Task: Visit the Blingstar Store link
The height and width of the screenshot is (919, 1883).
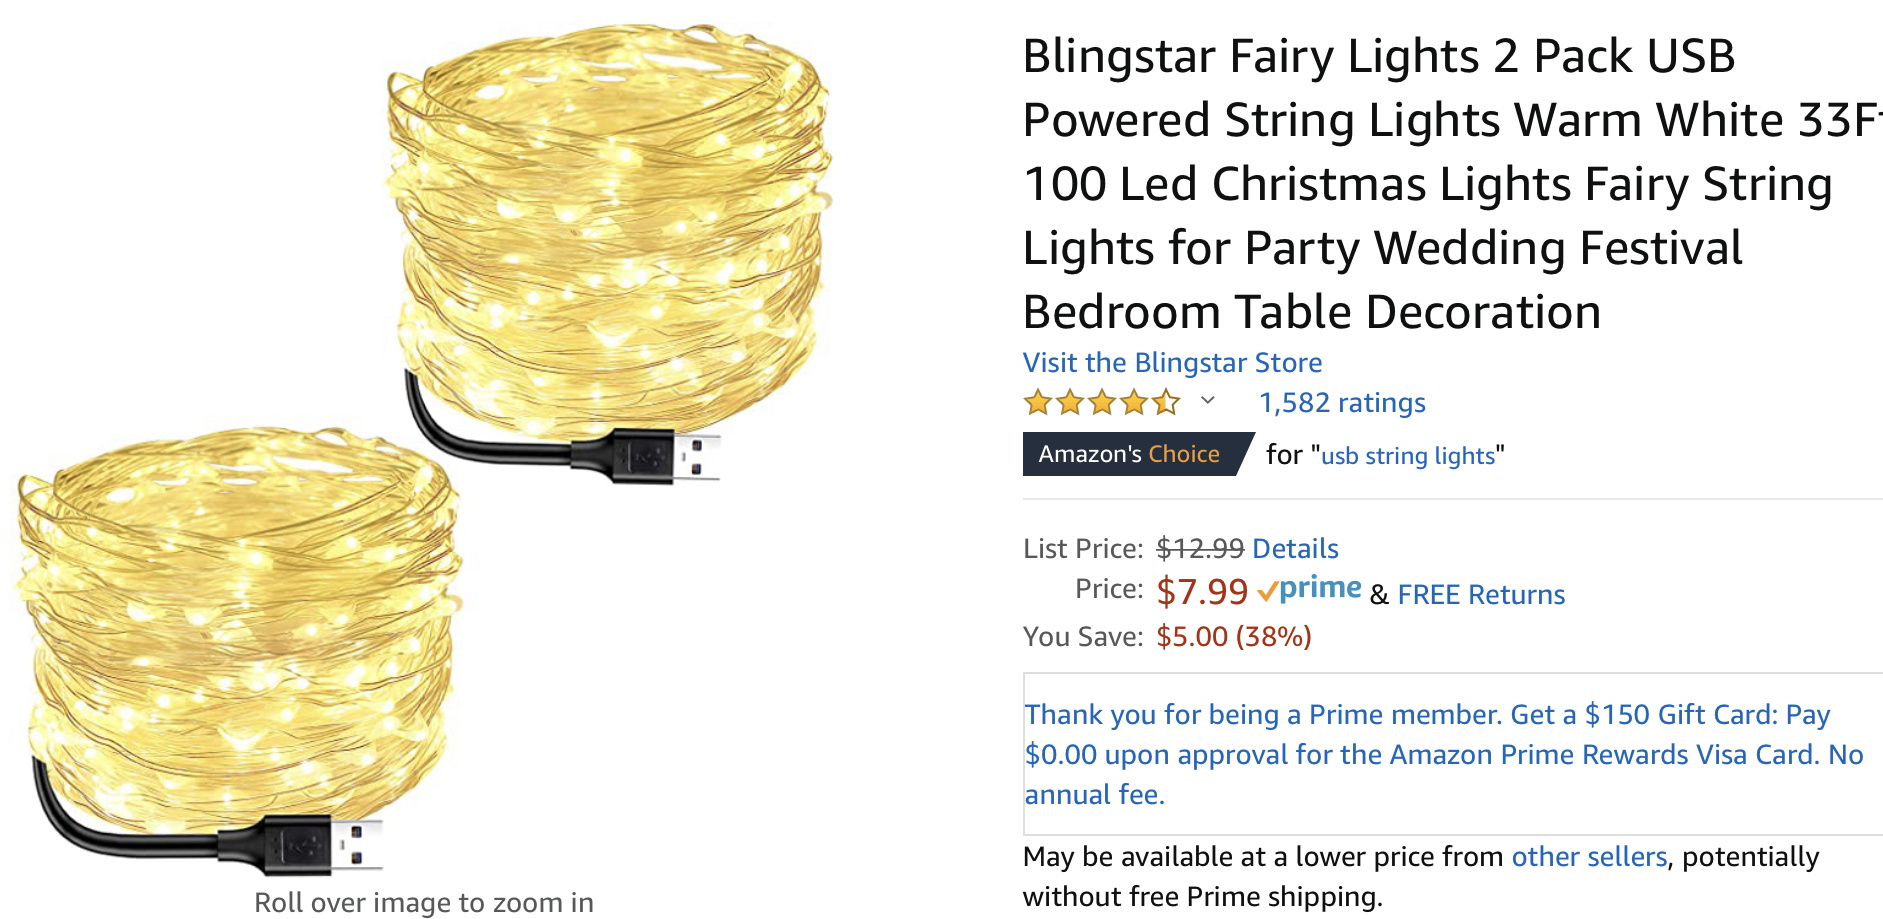Action: coord(1172,362)
